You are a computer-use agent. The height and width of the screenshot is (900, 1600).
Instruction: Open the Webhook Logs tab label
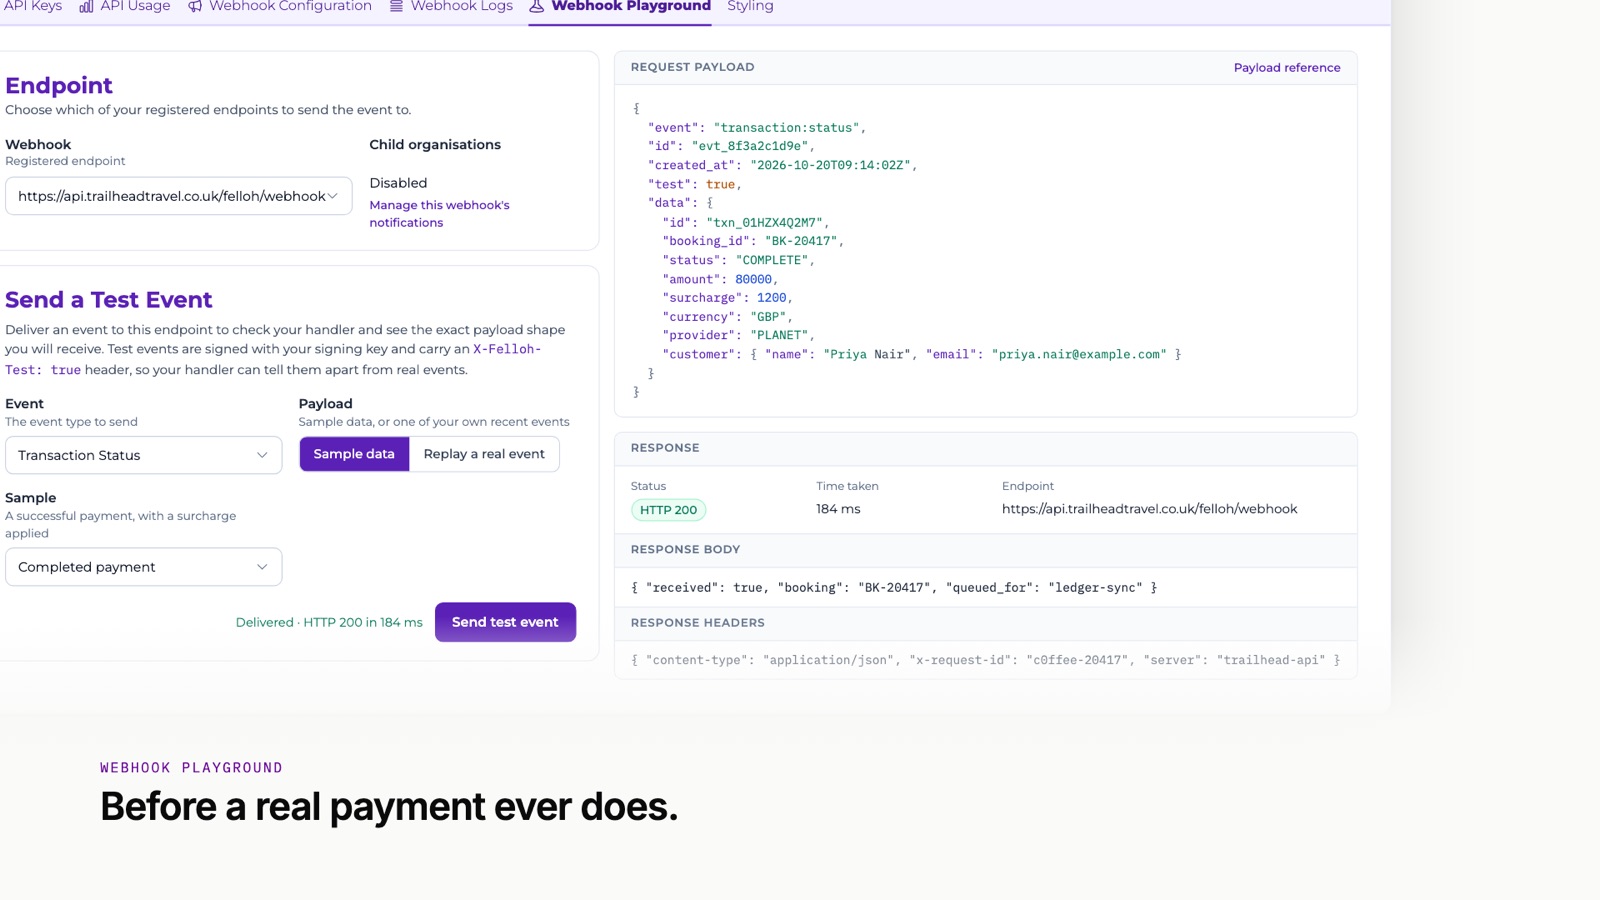(x=462, y=6)
